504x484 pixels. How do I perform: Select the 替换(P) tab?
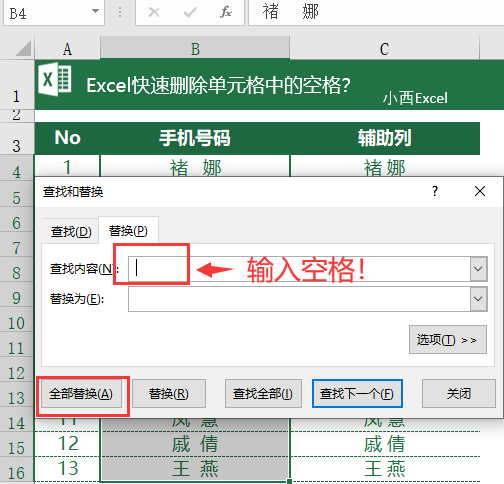(x=128, y=231)
